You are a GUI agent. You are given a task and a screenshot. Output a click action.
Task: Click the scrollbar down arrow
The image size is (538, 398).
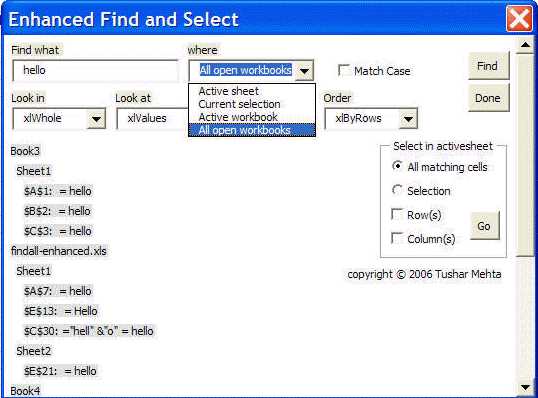click(x=525, y=387)
